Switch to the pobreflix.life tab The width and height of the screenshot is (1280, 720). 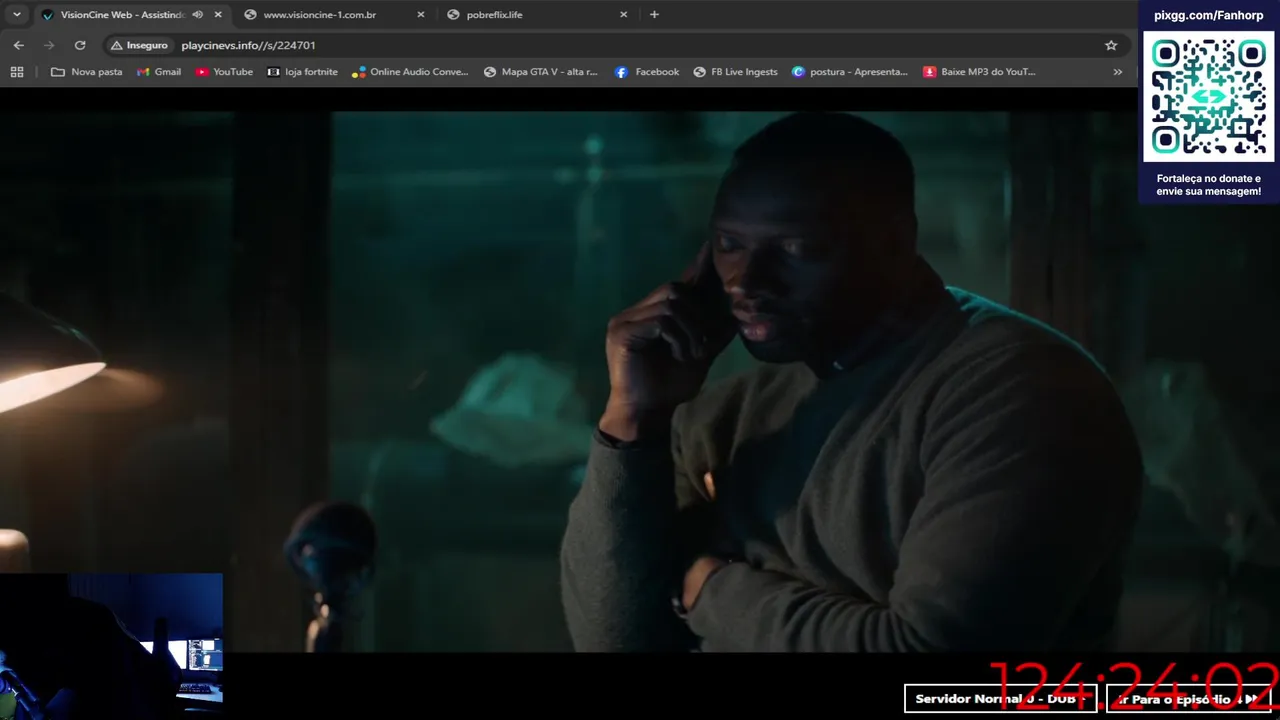coord(495,15)
